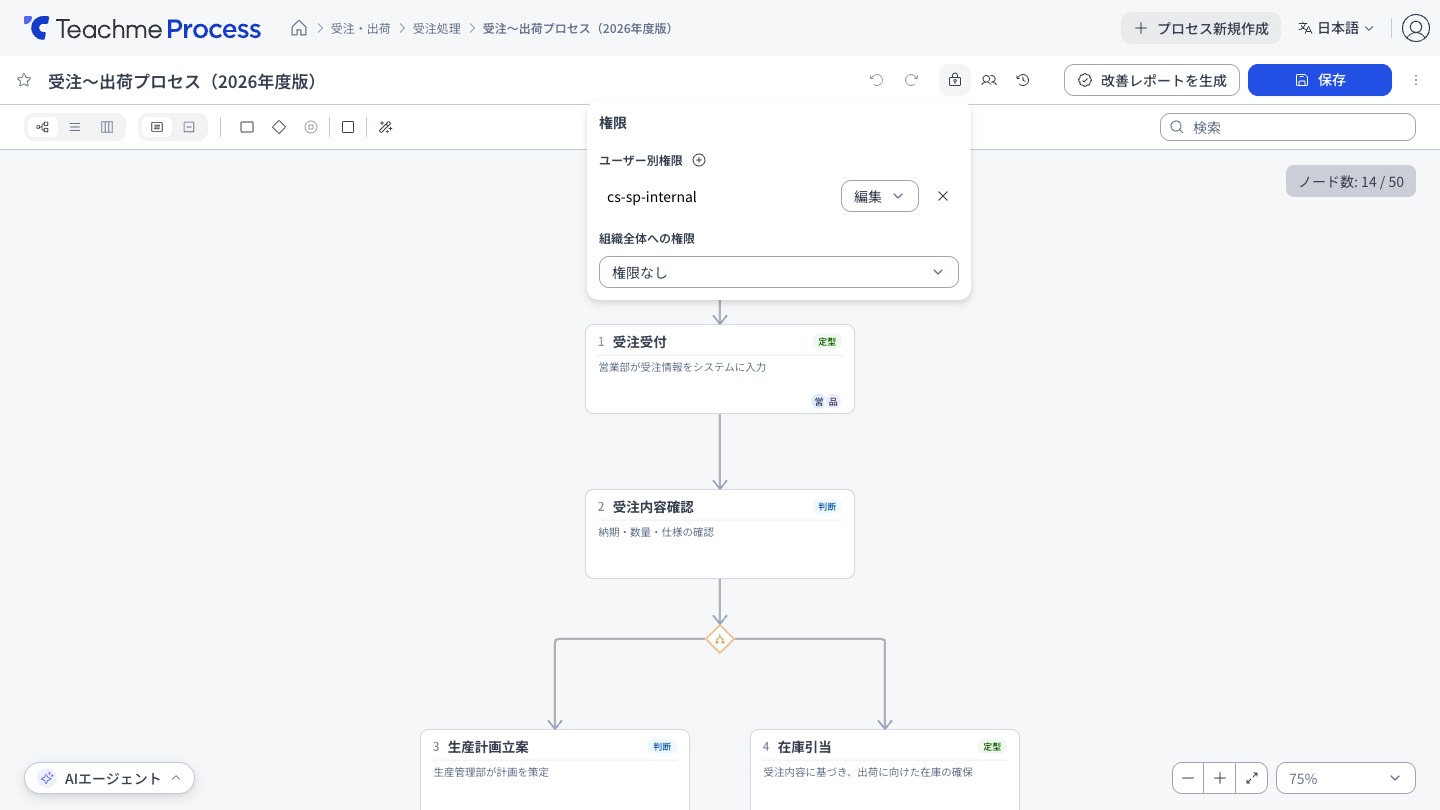Viewport: 1440px width, 810px height.
Task: Select the 生産計画立案 node card
Action: point(555,770)
